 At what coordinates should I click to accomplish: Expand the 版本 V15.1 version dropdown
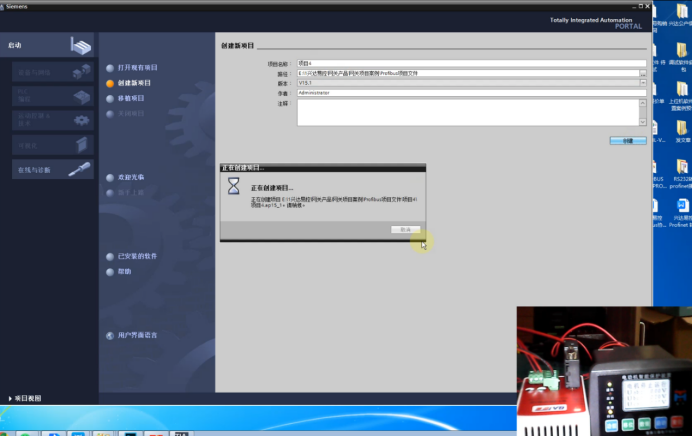point(643,83)
